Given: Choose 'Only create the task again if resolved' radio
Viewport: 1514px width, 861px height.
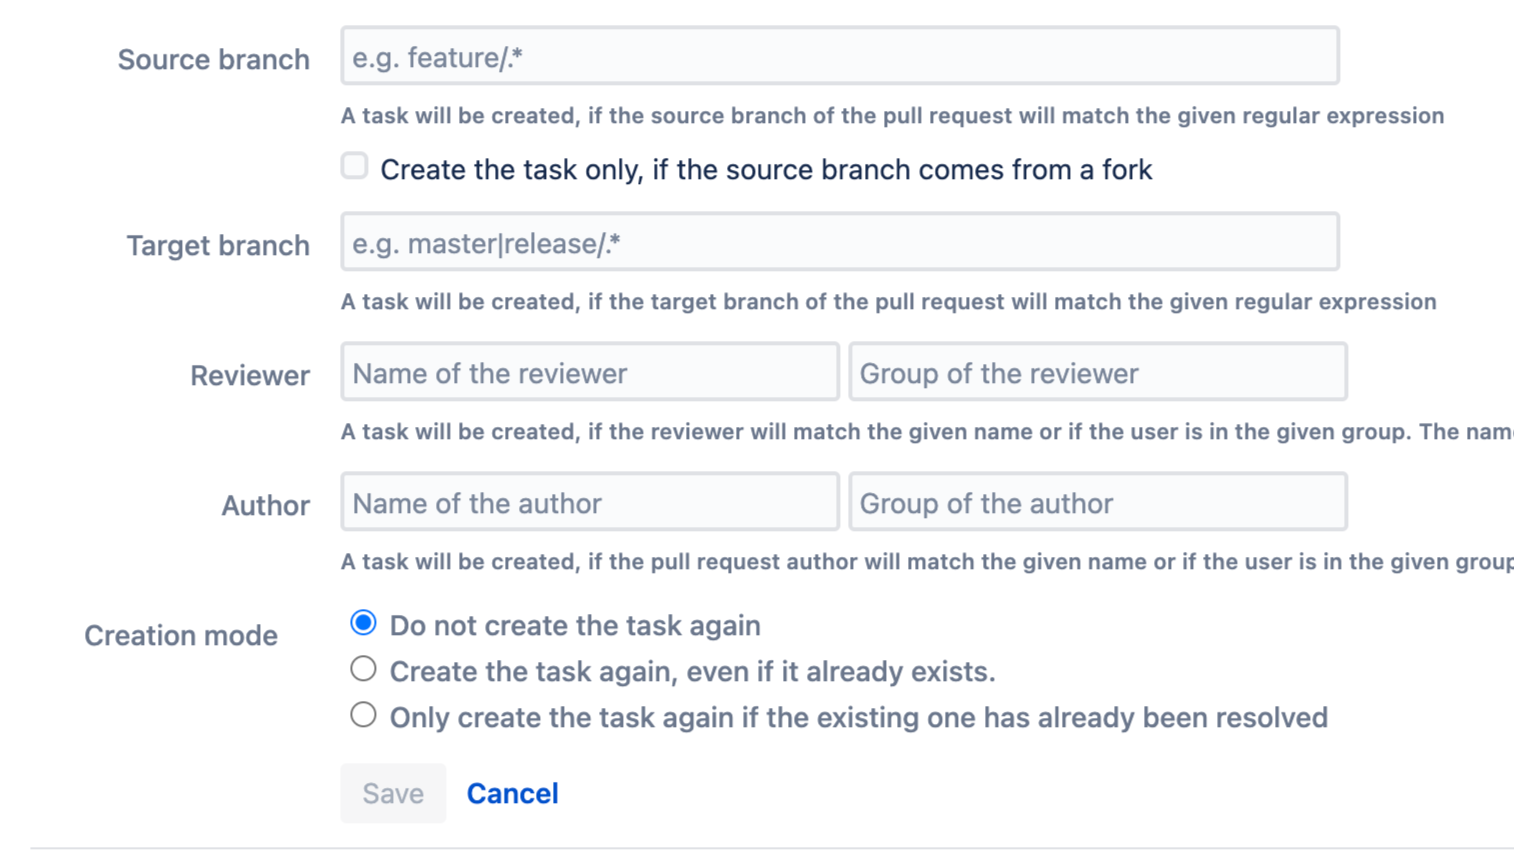Looking at the screenshot, I should click(363, 715).
